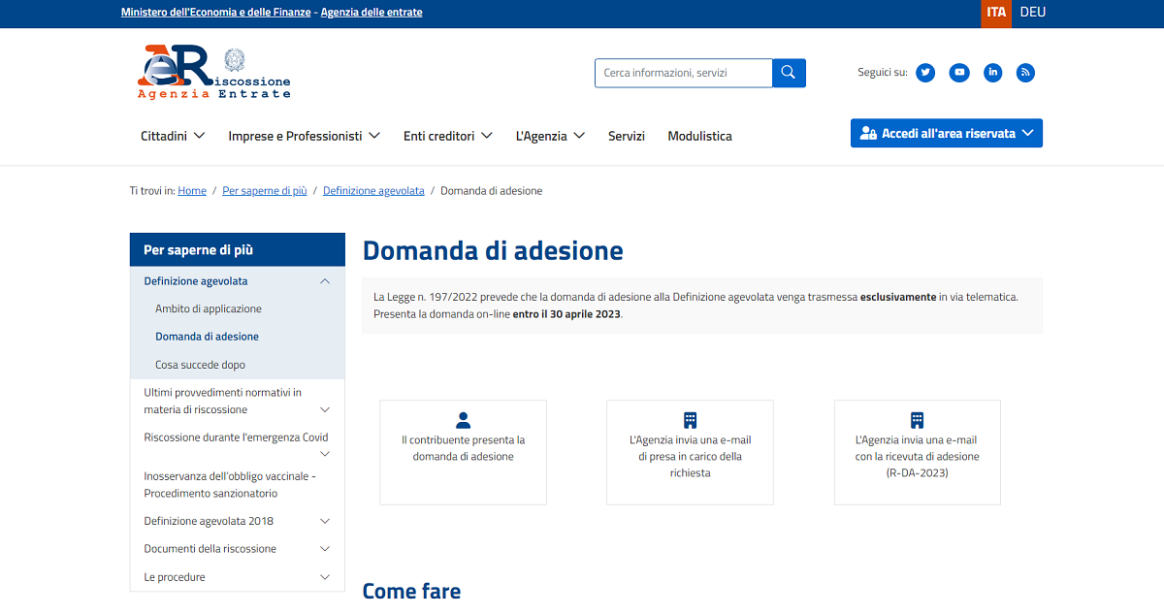This screenshot has width=1164, height=615.
Task: Expand the Cittadini menu
Action: click(x=172, y=136)
